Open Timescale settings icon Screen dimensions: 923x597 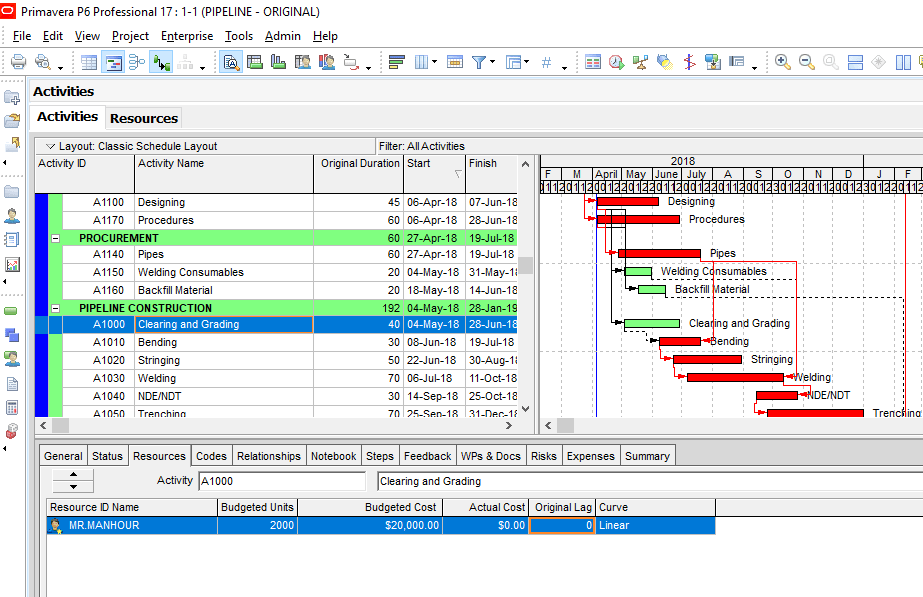pyautogui.click(x=454, y=62)
